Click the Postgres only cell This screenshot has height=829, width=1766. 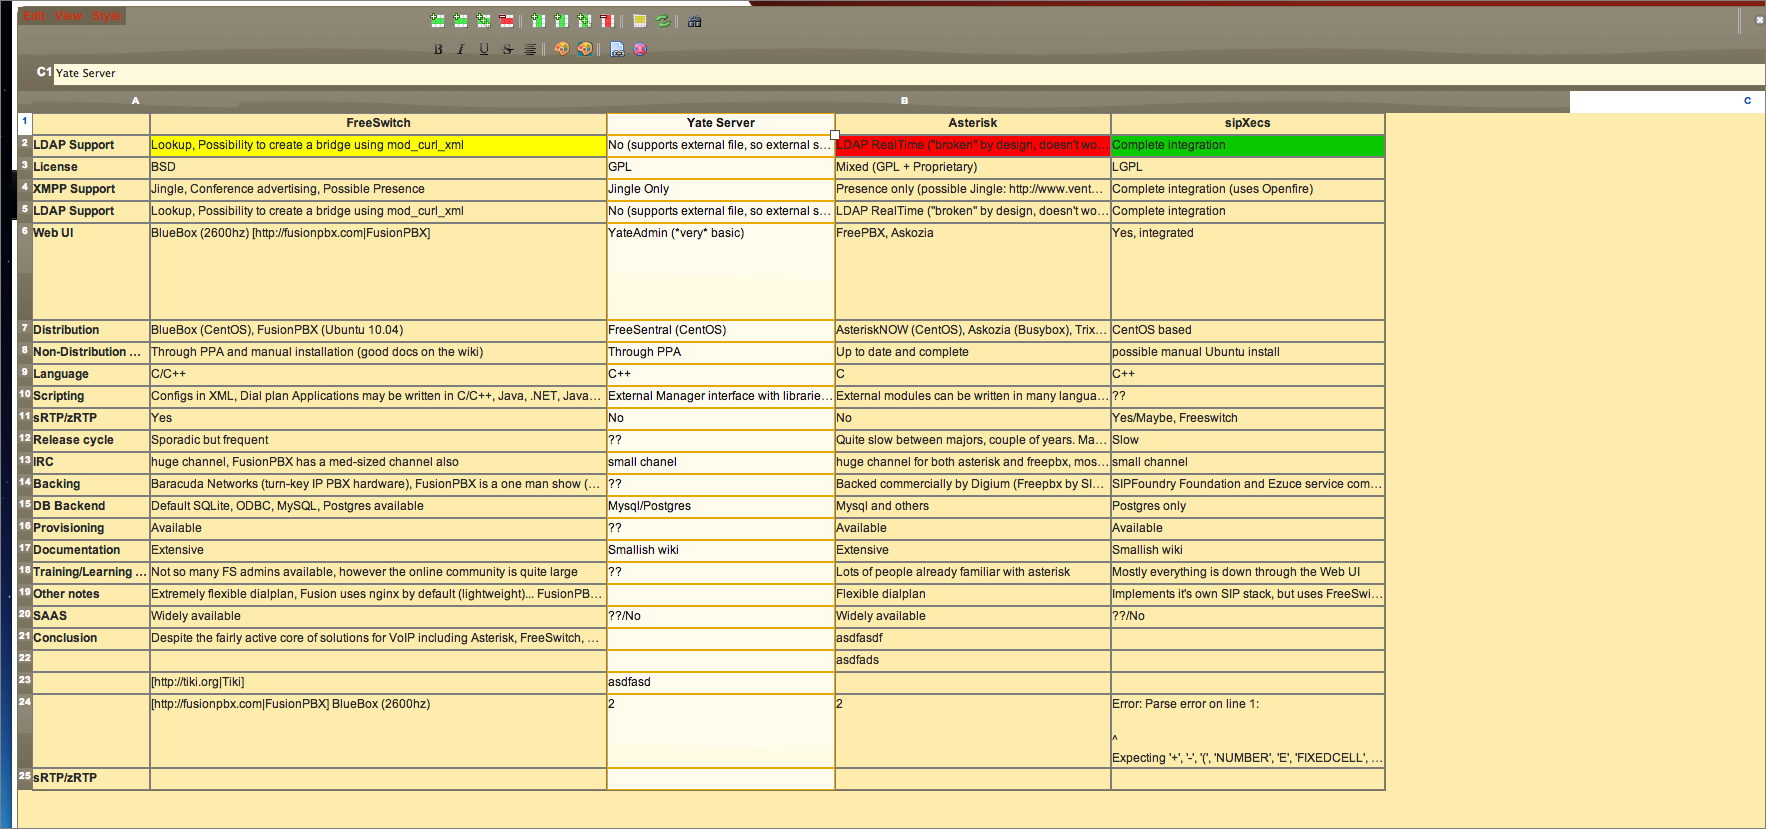point(1248,506)
